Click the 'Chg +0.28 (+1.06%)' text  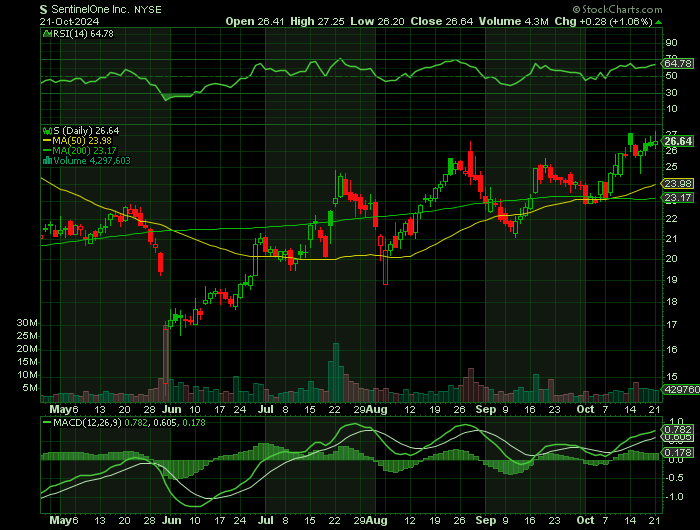[x=604, y=21]
